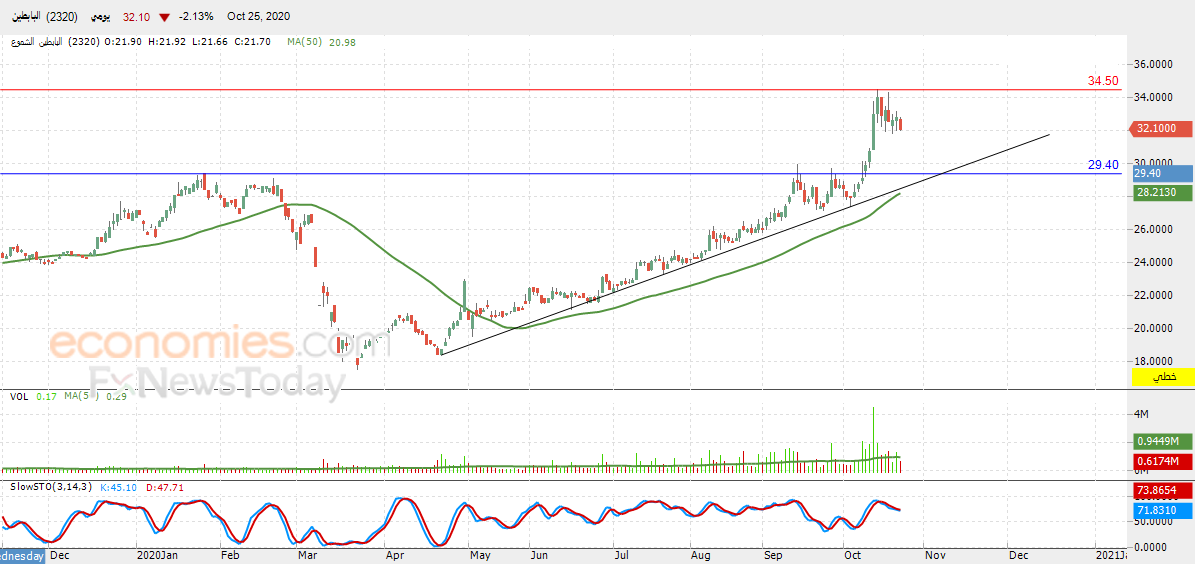Click the red 73.8654 stochastic value tag
1195x564 pixels.
point(1162,490)
